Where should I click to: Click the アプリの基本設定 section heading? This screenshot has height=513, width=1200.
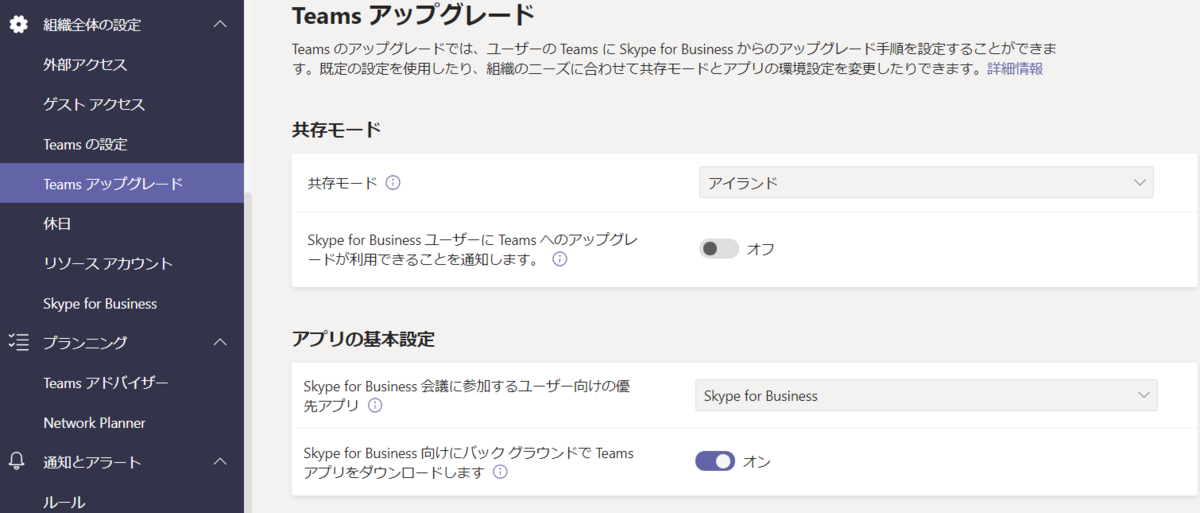(363, 338)
